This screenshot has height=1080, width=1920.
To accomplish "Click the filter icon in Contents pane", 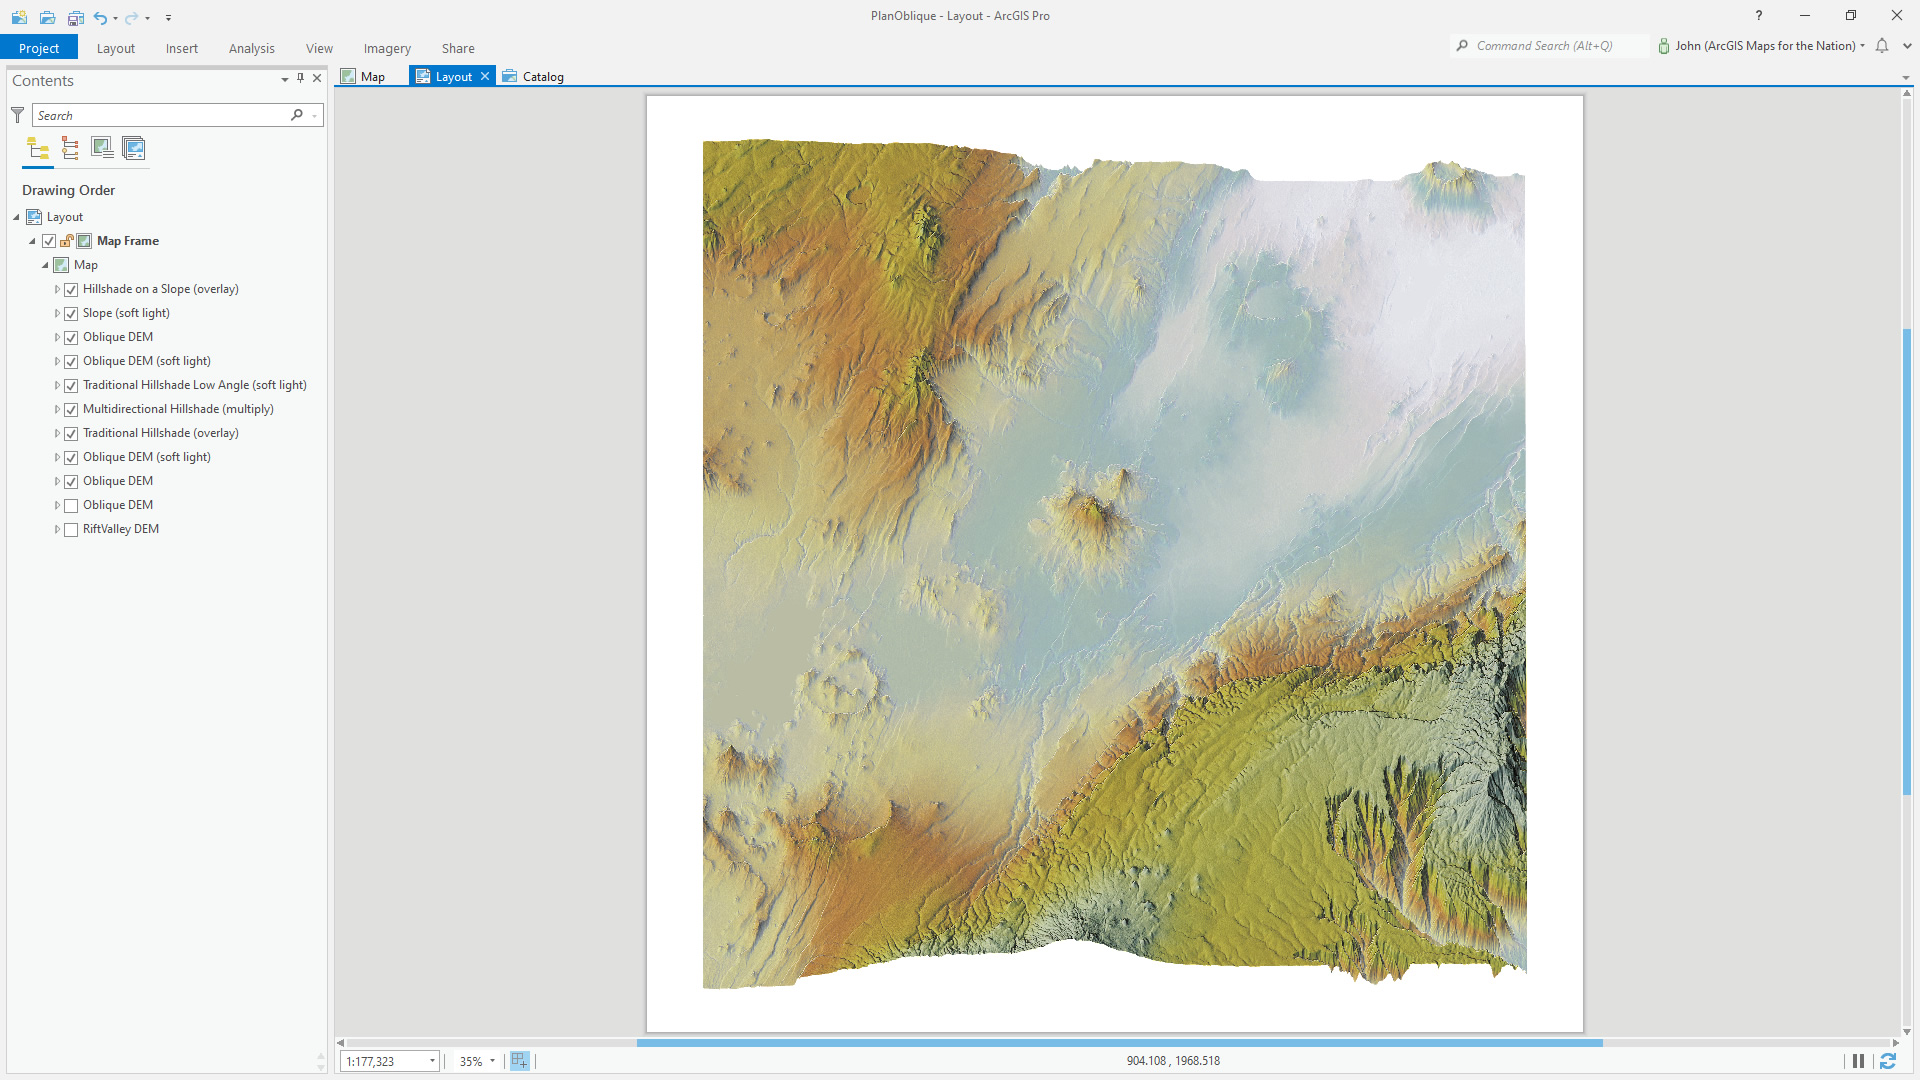I will (x=17, y=115).
